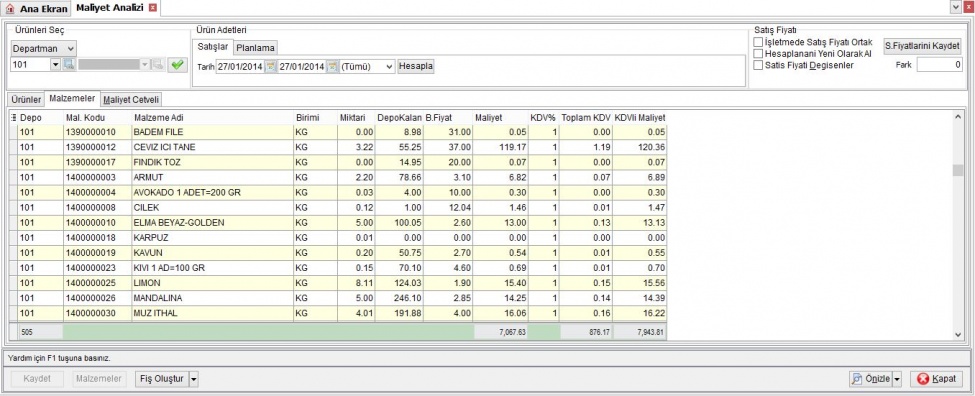Click the Hesapla button
The height and width of the screenshot is (396, 975).
tap(416, 67)
